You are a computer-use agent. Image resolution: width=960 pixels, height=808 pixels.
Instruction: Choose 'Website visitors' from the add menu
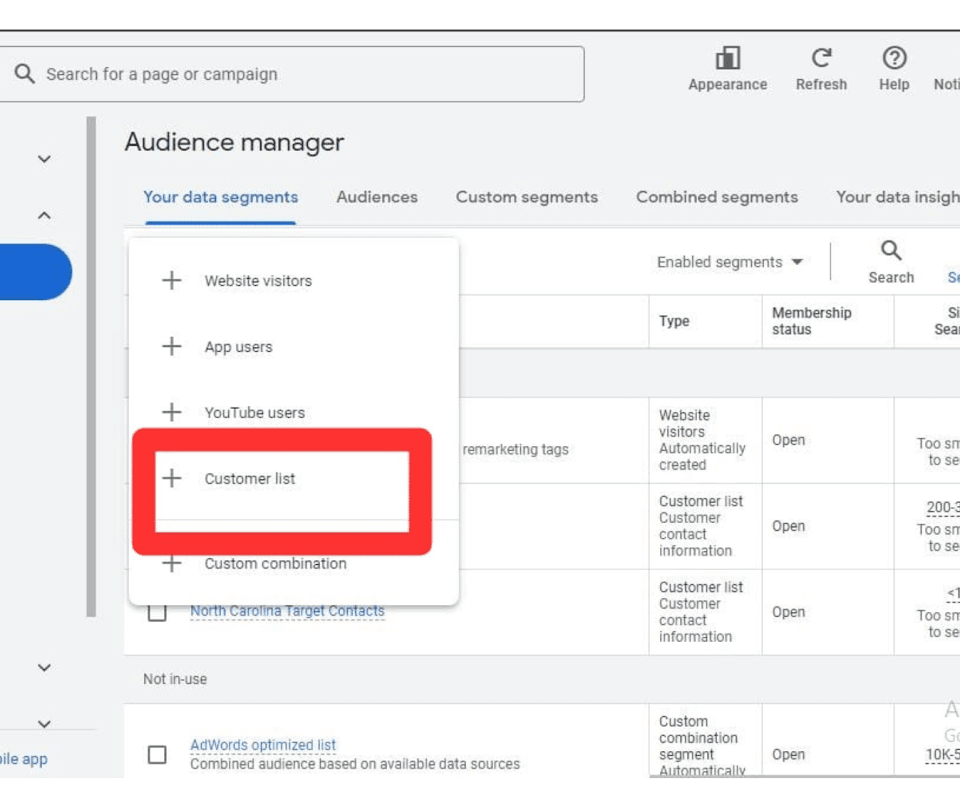pos(294,281)
